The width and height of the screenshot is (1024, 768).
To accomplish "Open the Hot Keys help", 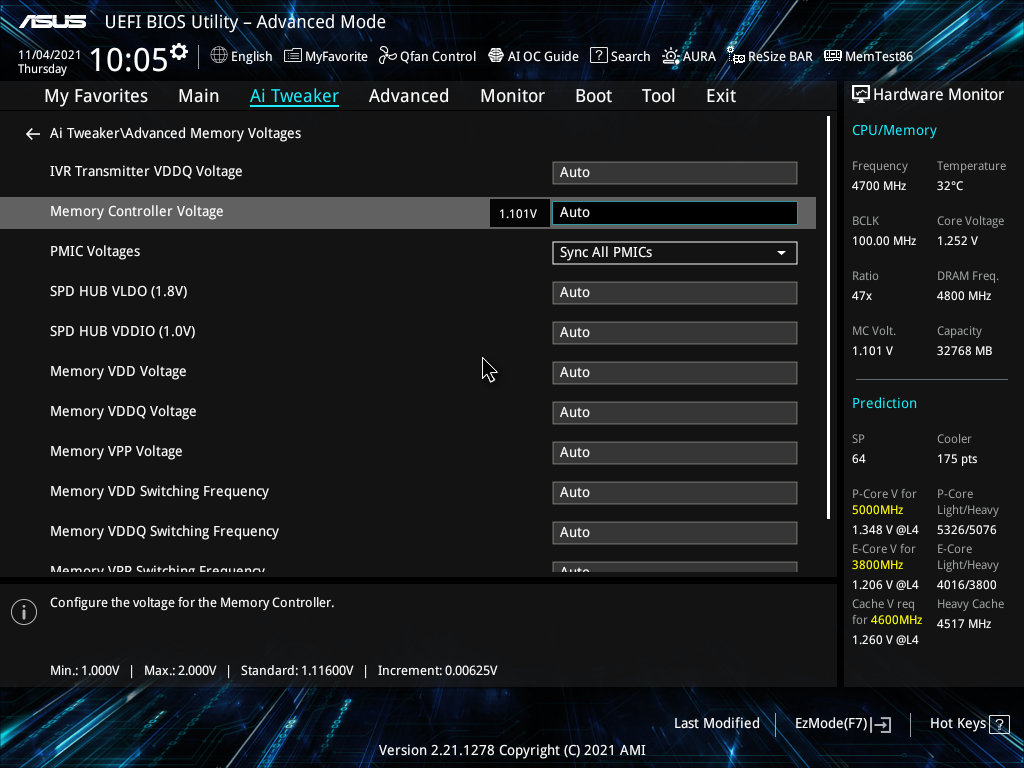I will (970, 724).
